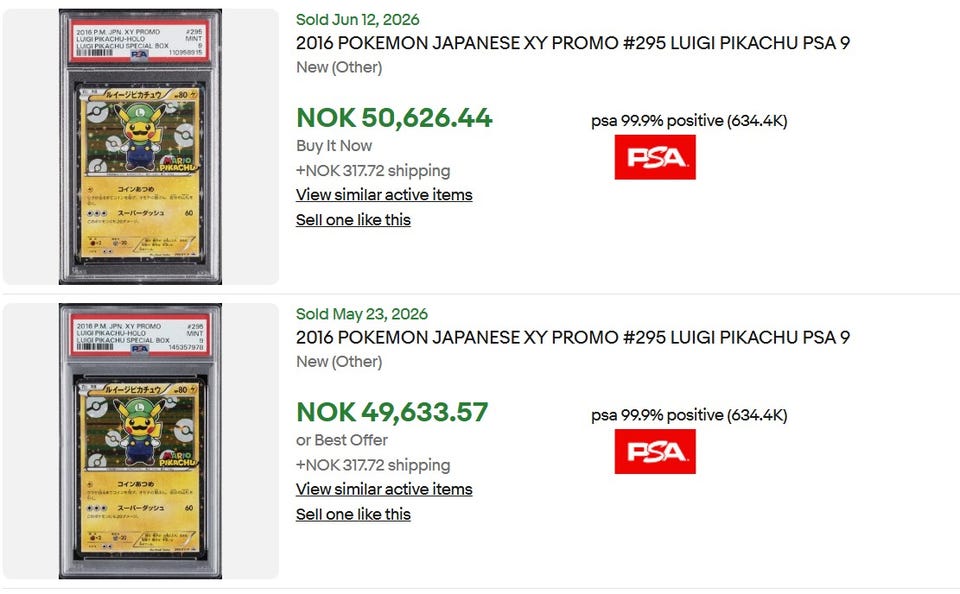Open psa seller feedback on Buy It Now listing
Screen dimensions: 960x594
689,121
